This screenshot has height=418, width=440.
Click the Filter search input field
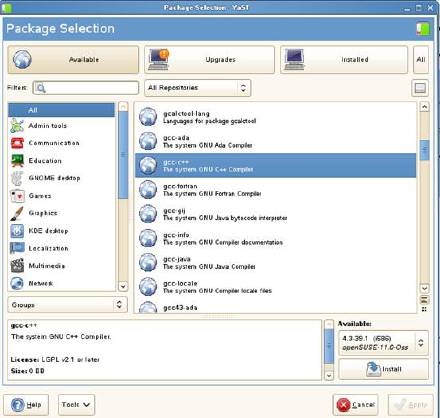(x=86, y=88)
